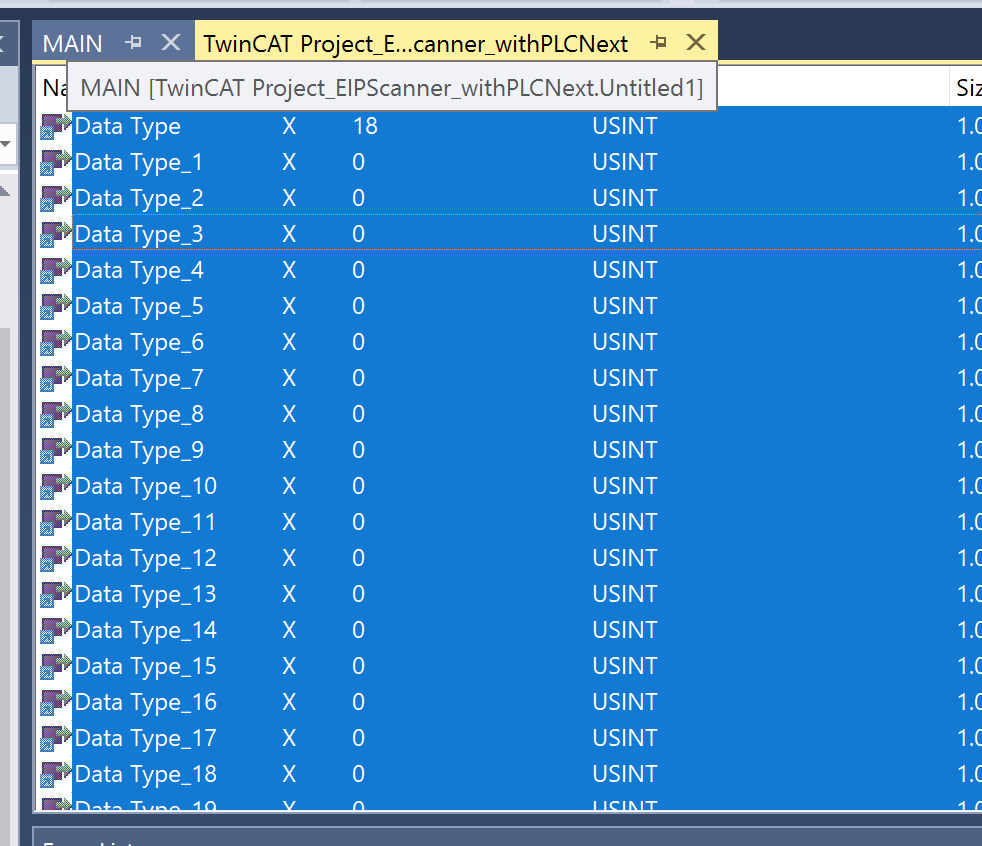
Task: Close the MAIN tab
Action: pyautogui.click(x=171, y=43)
